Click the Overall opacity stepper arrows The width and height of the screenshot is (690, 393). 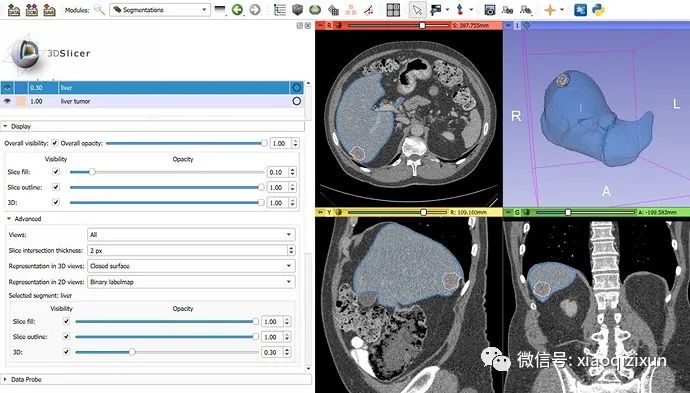coord(295,143)
